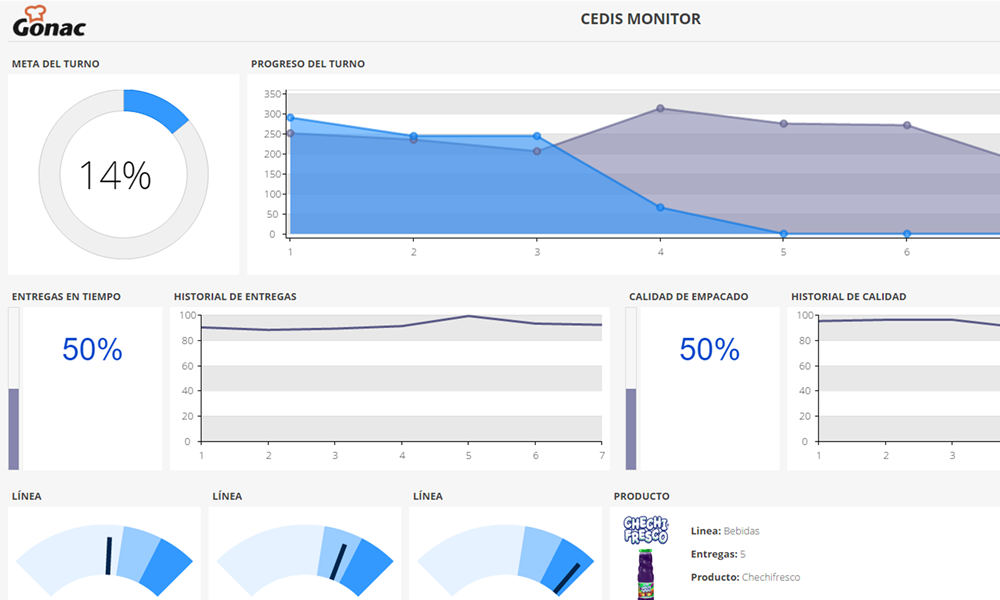Click the blue data point at hour 5
This screenshot has width=1000, height=600.
coord(783,234)
